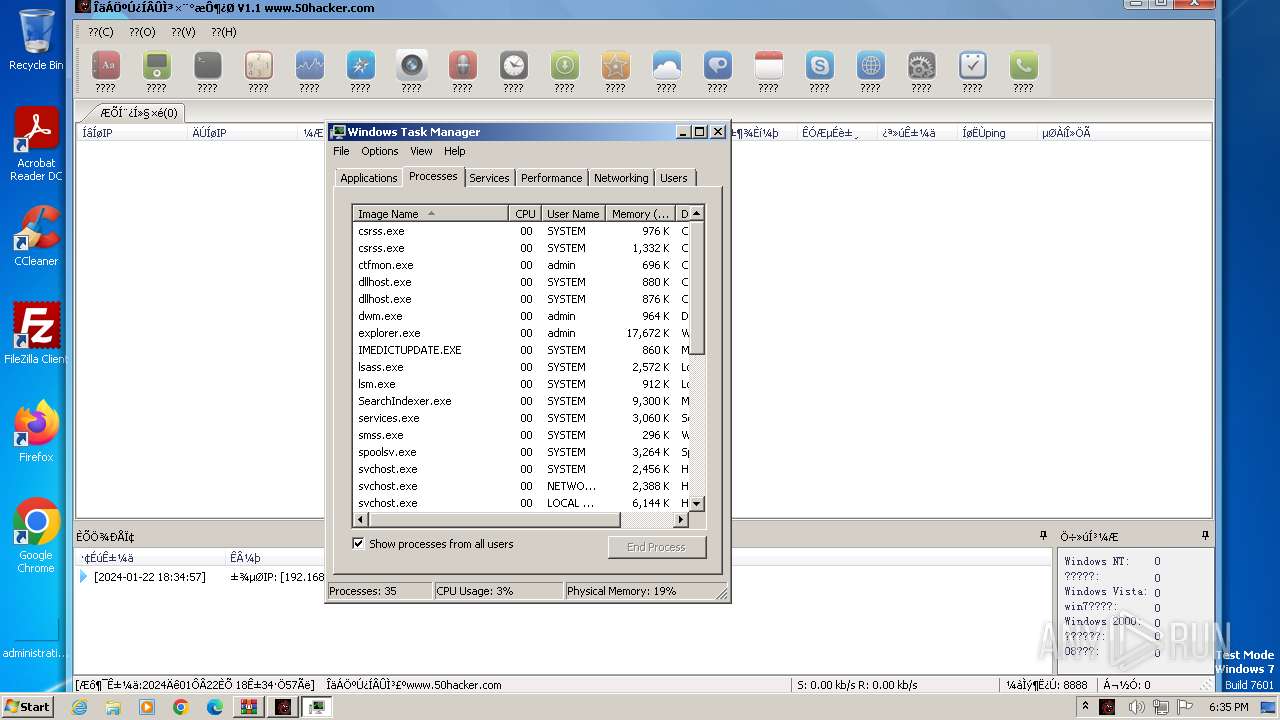1280x720 pixels.
Task: Select ctfmon.exe process row
Action: [520, 265]
